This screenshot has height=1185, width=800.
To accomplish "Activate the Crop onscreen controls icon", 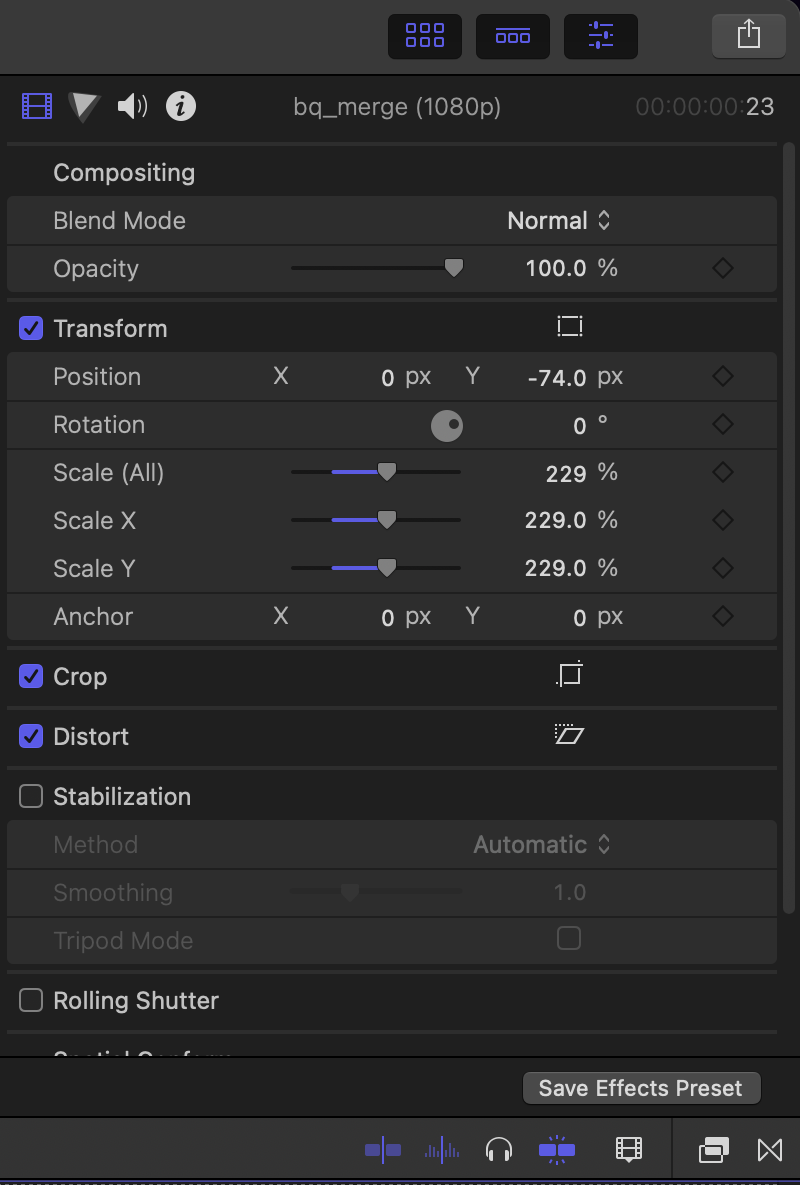I will click(x=570, y=674).
